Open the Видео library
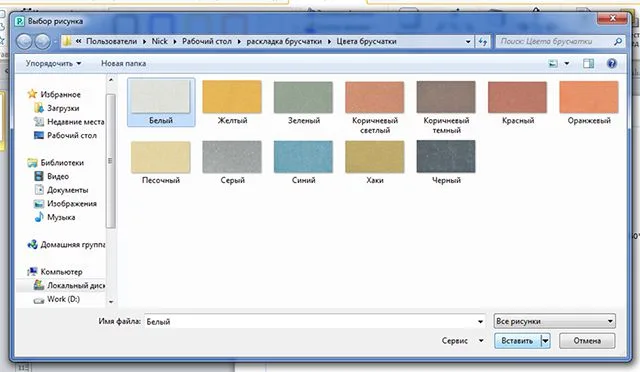This screenshot has width=640, height=372. click(51, 176)
